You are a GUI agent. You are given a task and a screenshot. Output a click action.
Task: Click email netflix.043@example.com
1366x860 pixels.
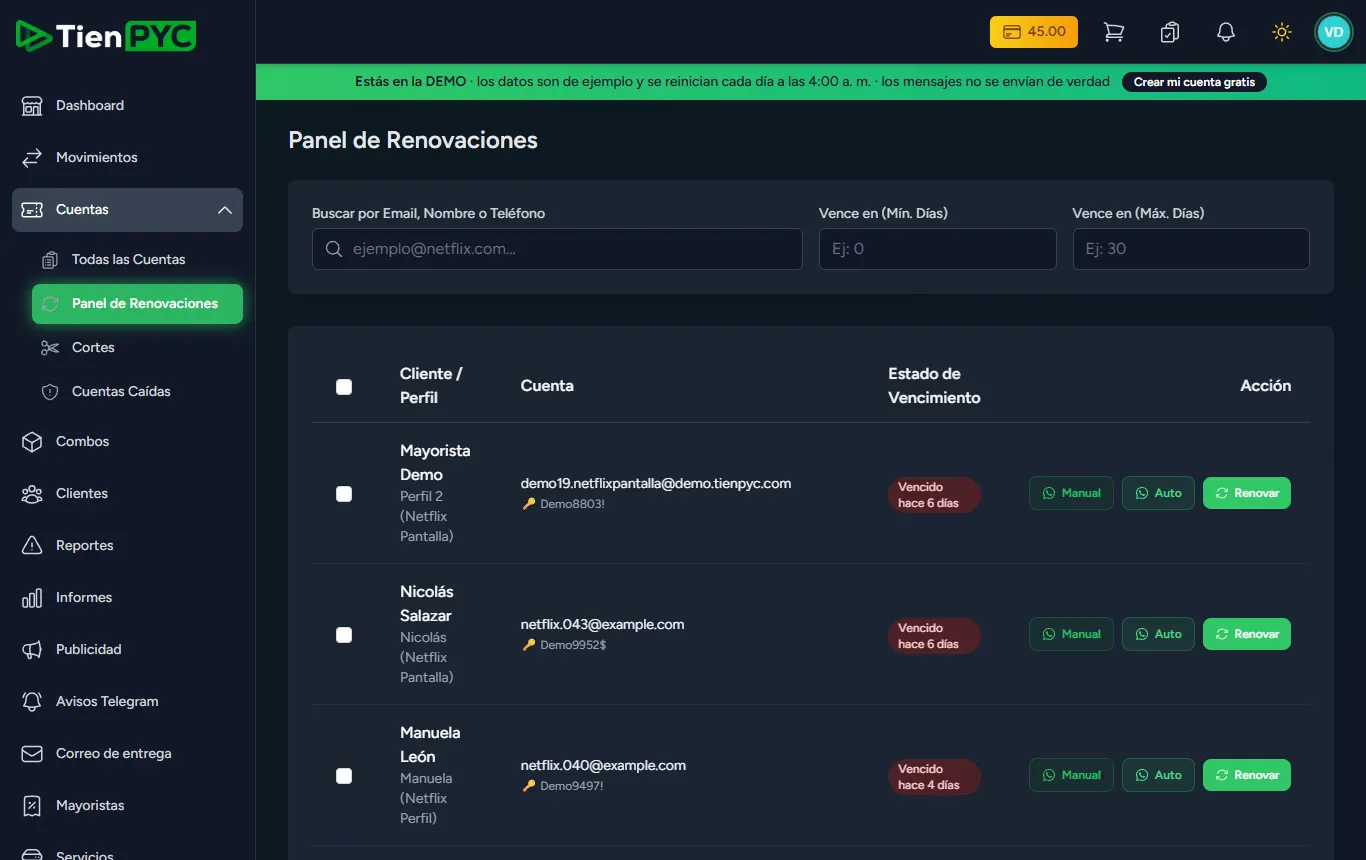pos(602,624)
